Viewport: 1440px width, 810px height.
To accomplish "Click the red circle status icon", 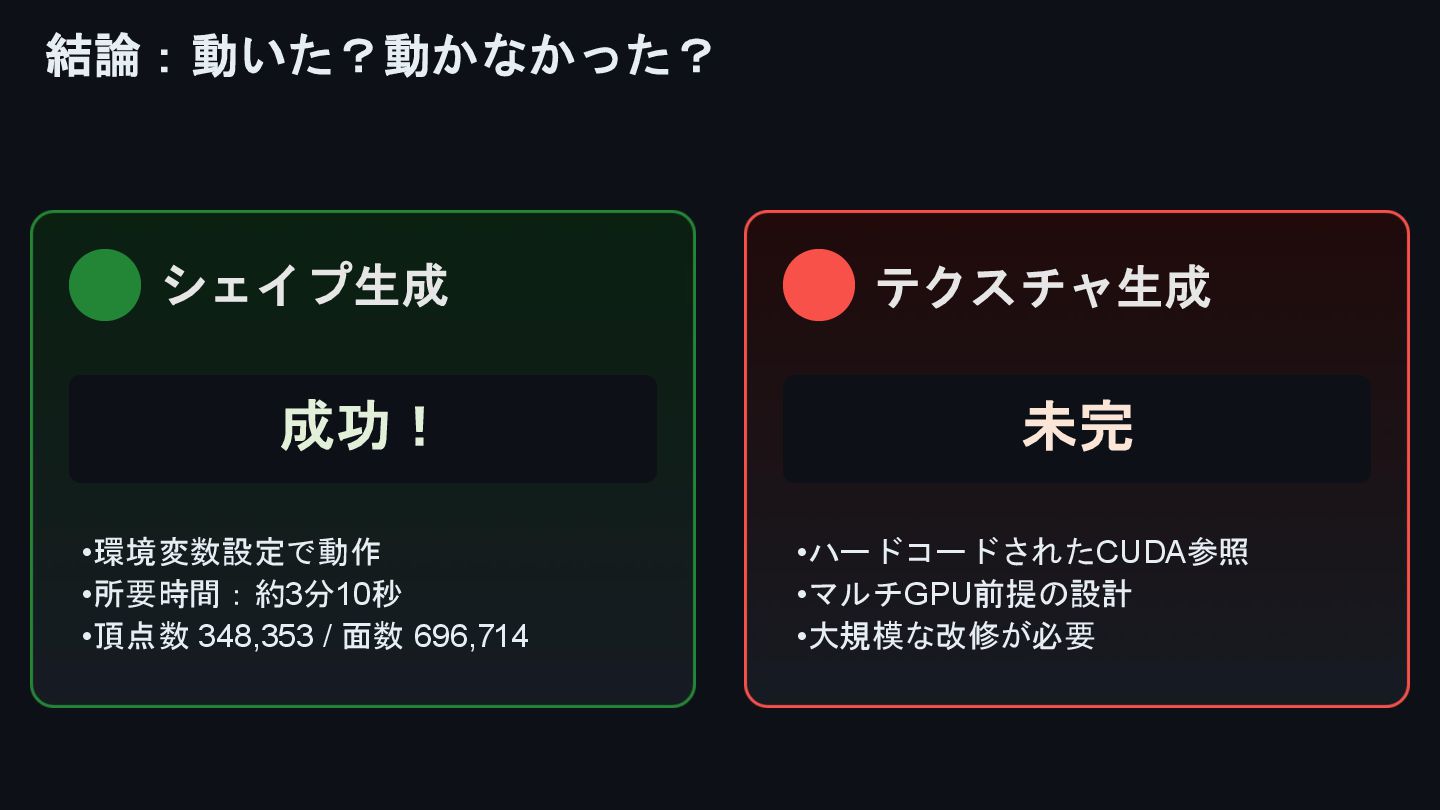I will [819, 285].
